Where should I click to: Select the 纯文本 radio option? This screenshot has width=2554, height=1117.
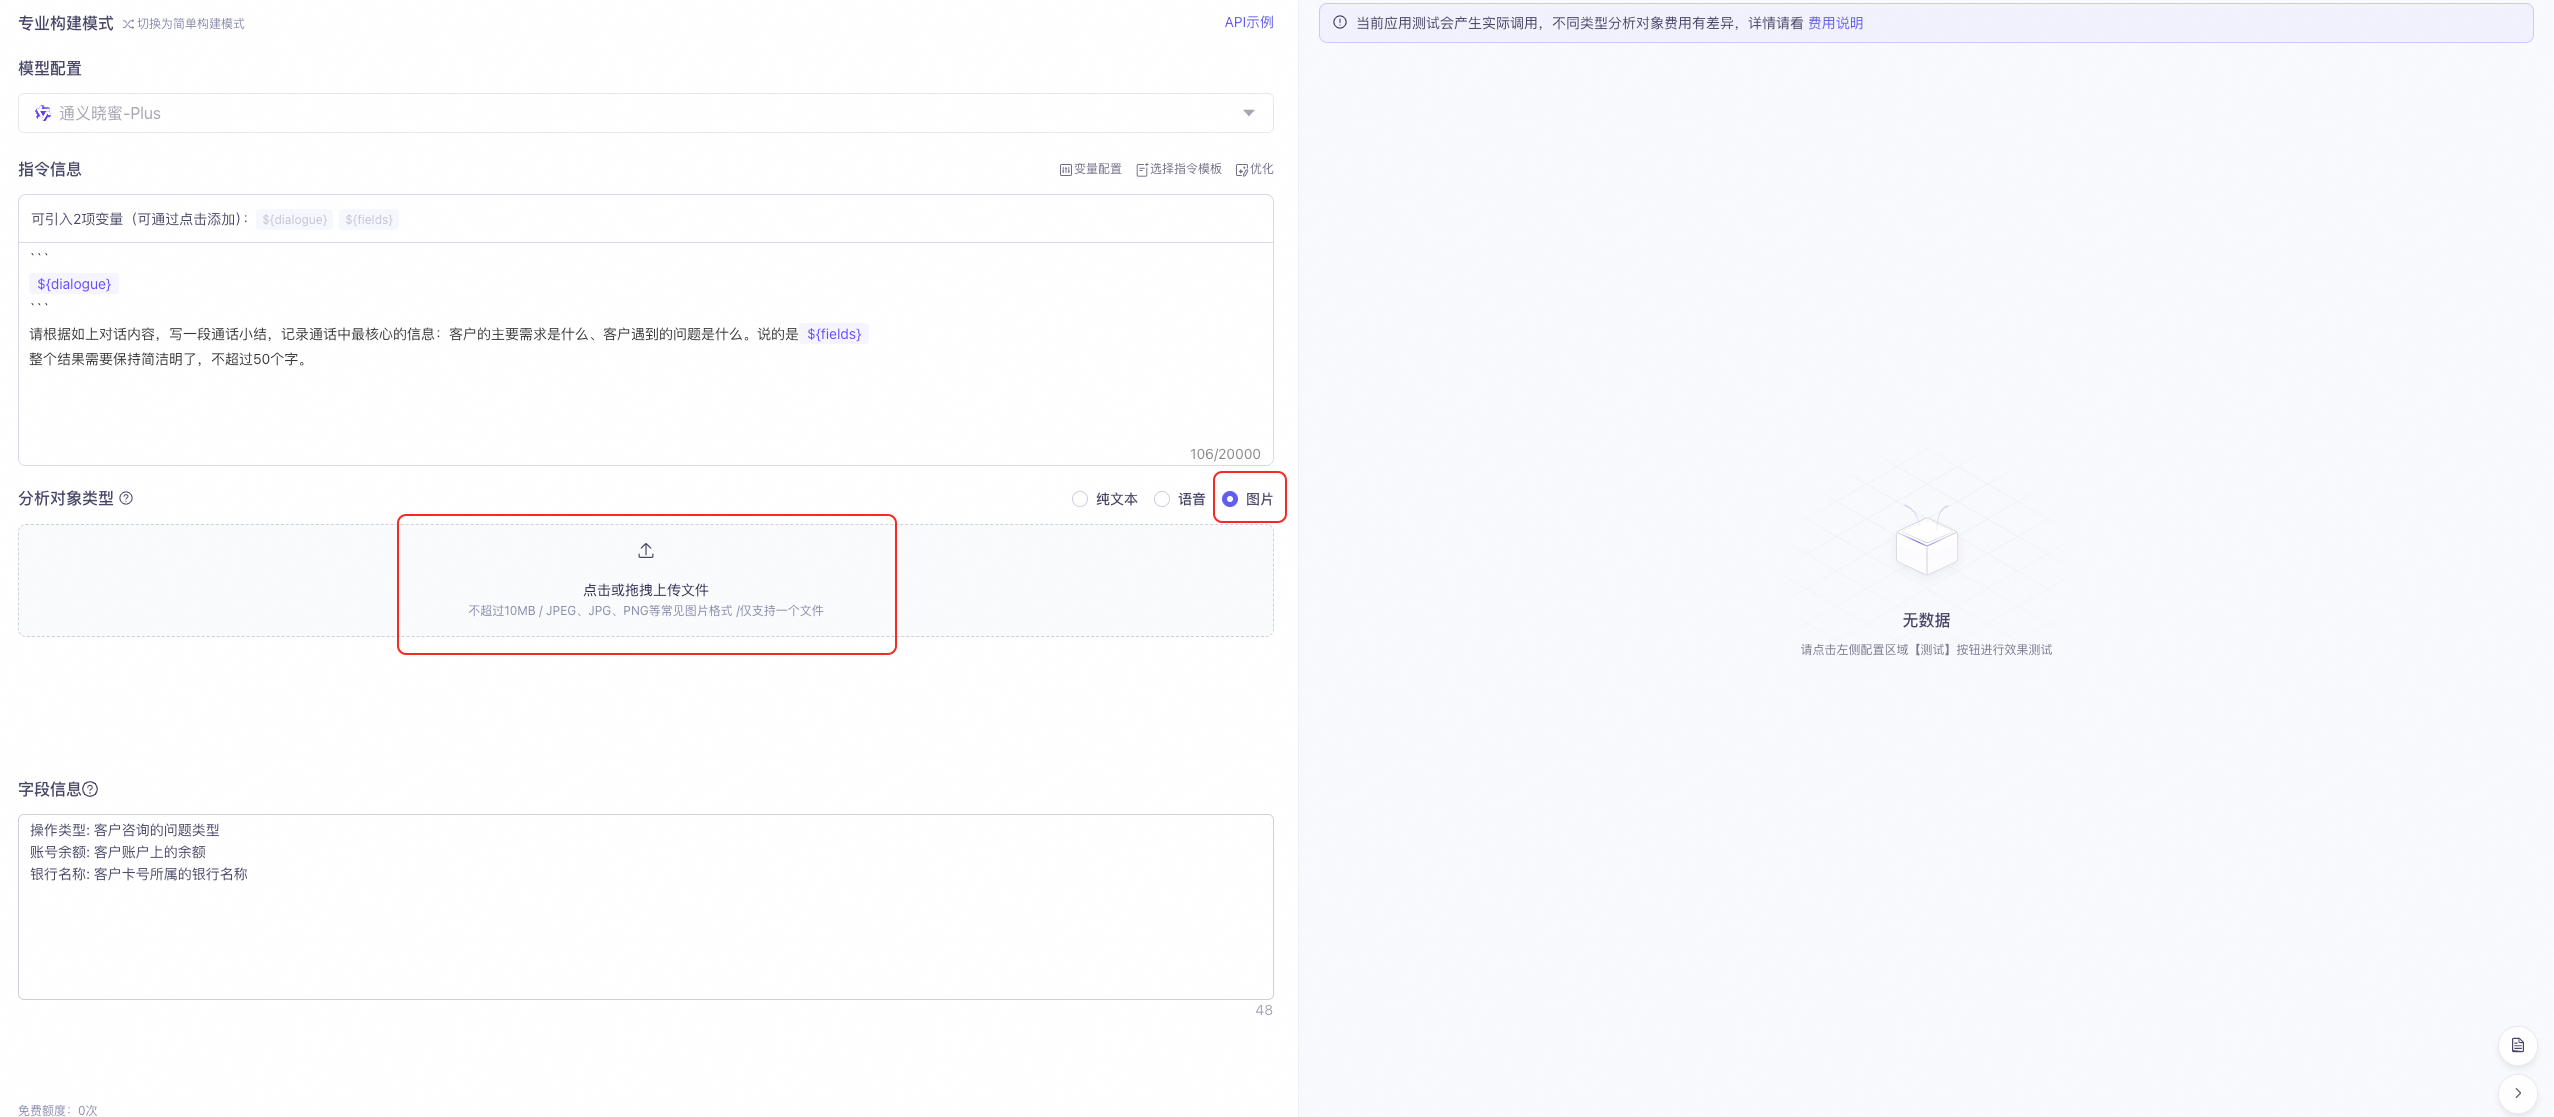click(x=1105, y=499)
